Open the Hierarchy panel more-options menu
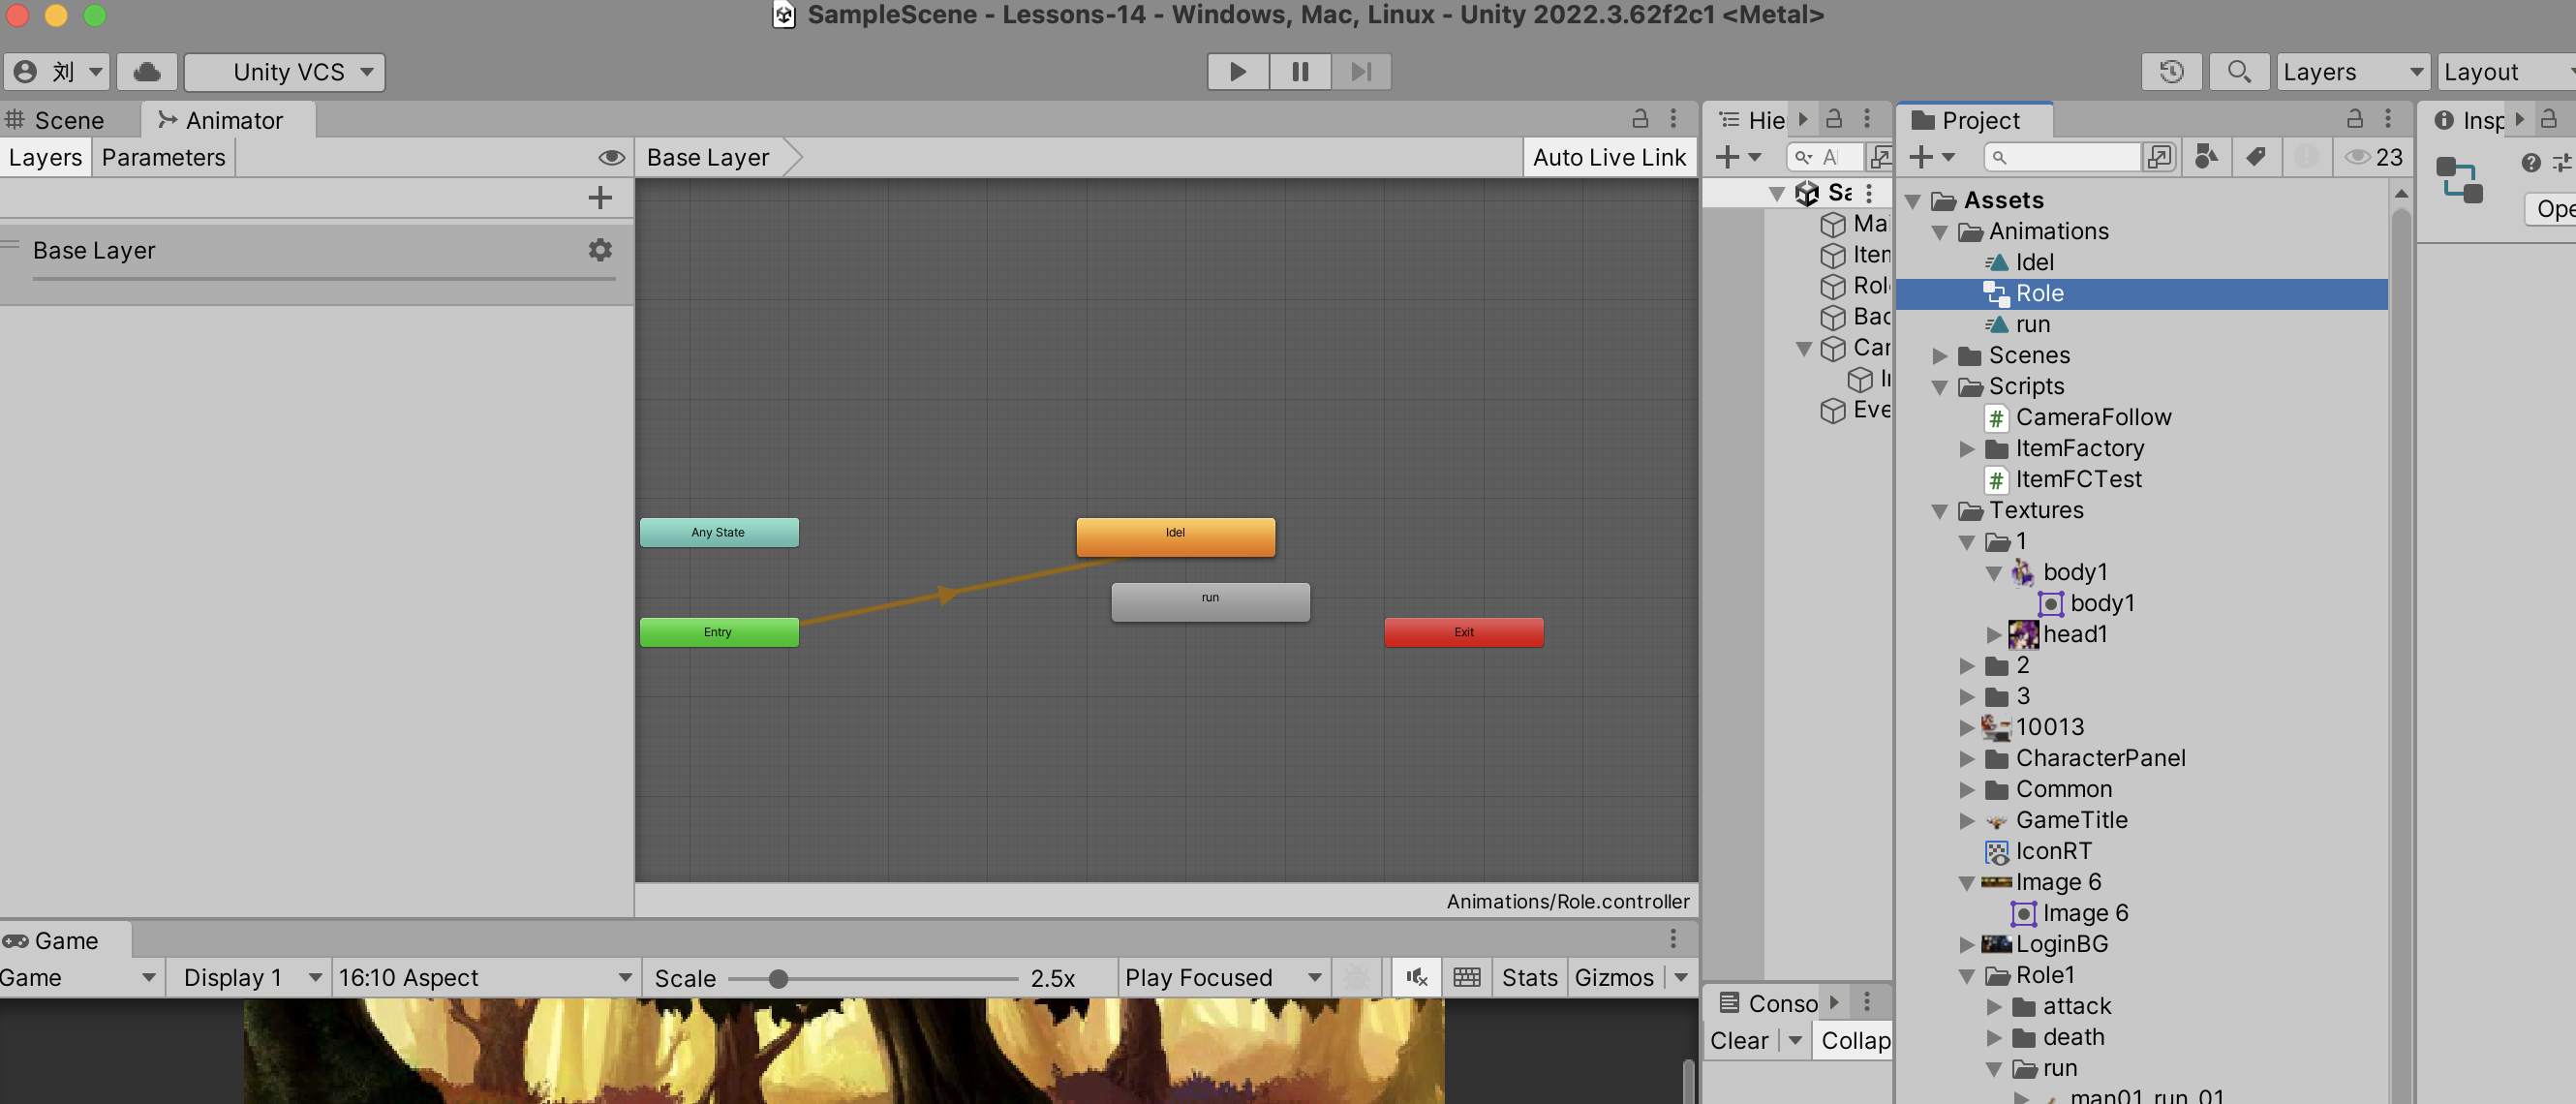The image size is (2576, 1104). click(1866, 119)
